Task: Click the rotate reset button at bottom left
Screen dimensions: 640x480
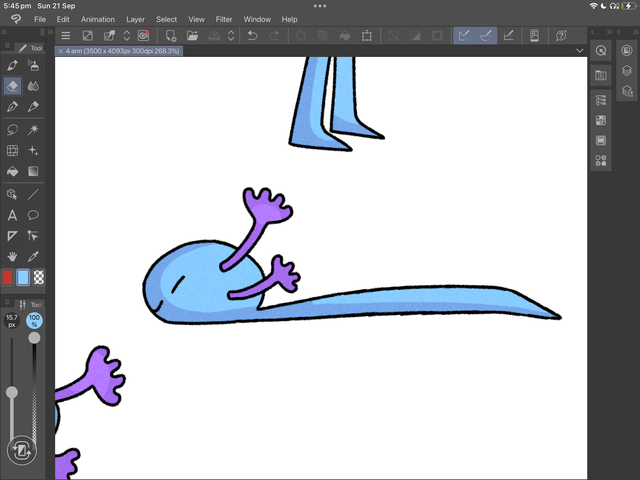Action: [x=21, y=452]
